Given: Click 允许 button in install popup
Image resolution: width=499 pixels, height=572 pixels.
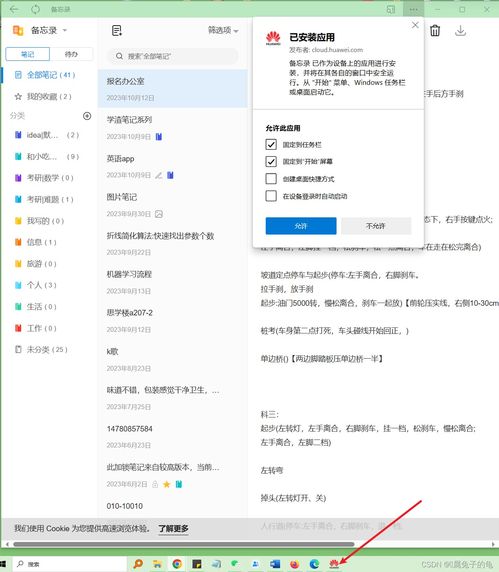Looking at the screenshot, I should click(301, 226).
